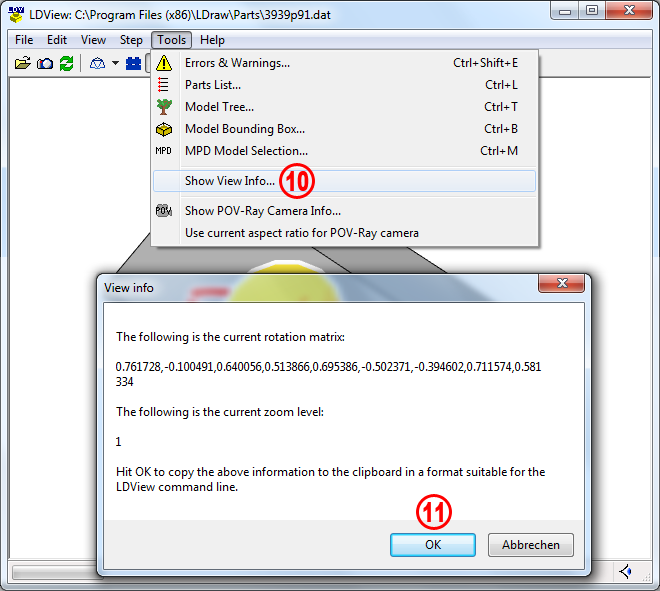Maximize the LDView window
This screenshot has height=591, width=660.
click(x=592, y=10)
